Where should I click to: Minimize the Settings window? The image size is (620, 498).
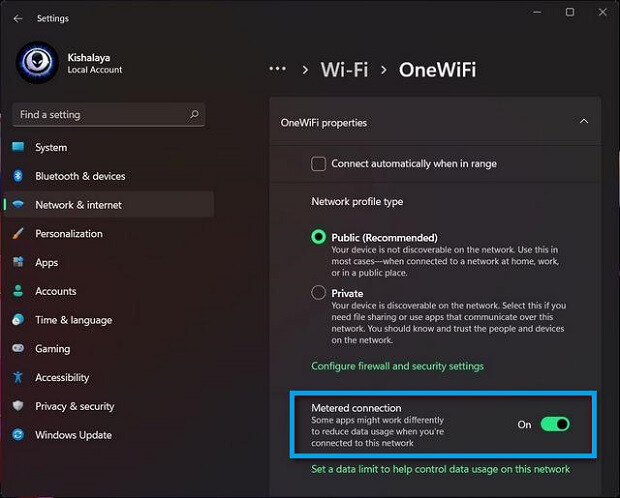[x=537, y=12]
